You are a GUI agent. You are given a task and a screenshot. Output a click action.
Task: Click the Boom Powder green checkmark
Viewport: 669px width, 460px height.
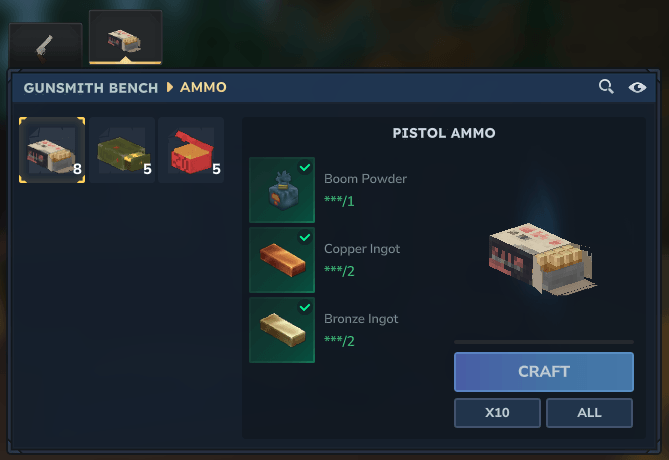point(305,167)
